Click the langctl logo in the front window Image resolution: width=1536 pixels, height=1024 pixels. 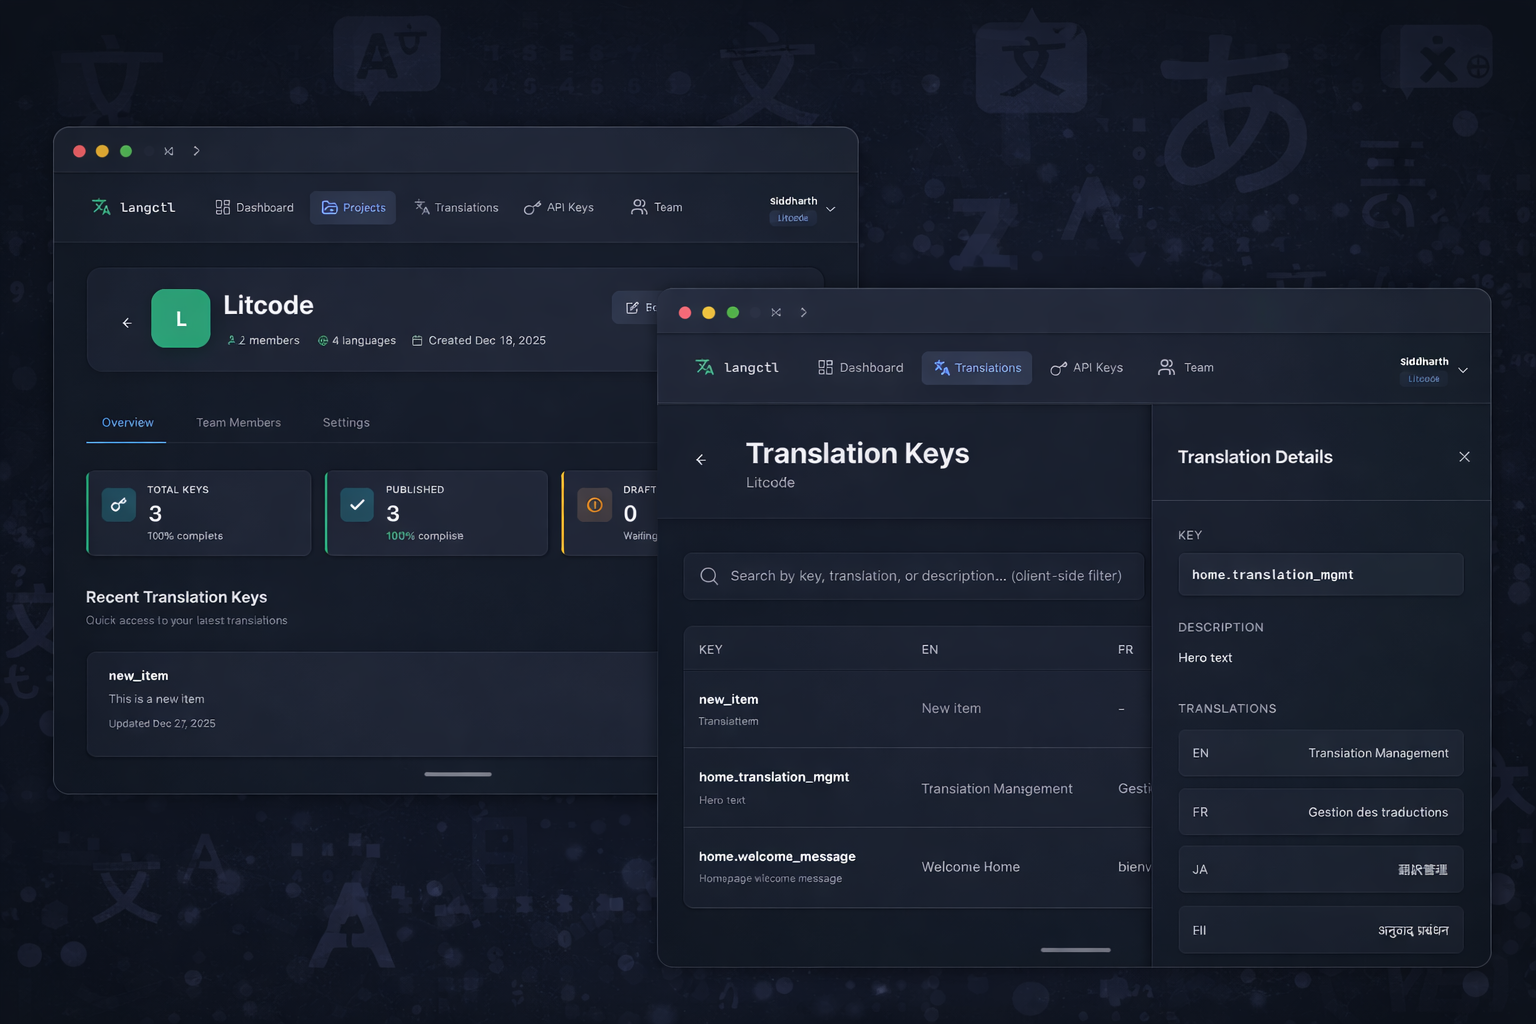pos(737,368)
